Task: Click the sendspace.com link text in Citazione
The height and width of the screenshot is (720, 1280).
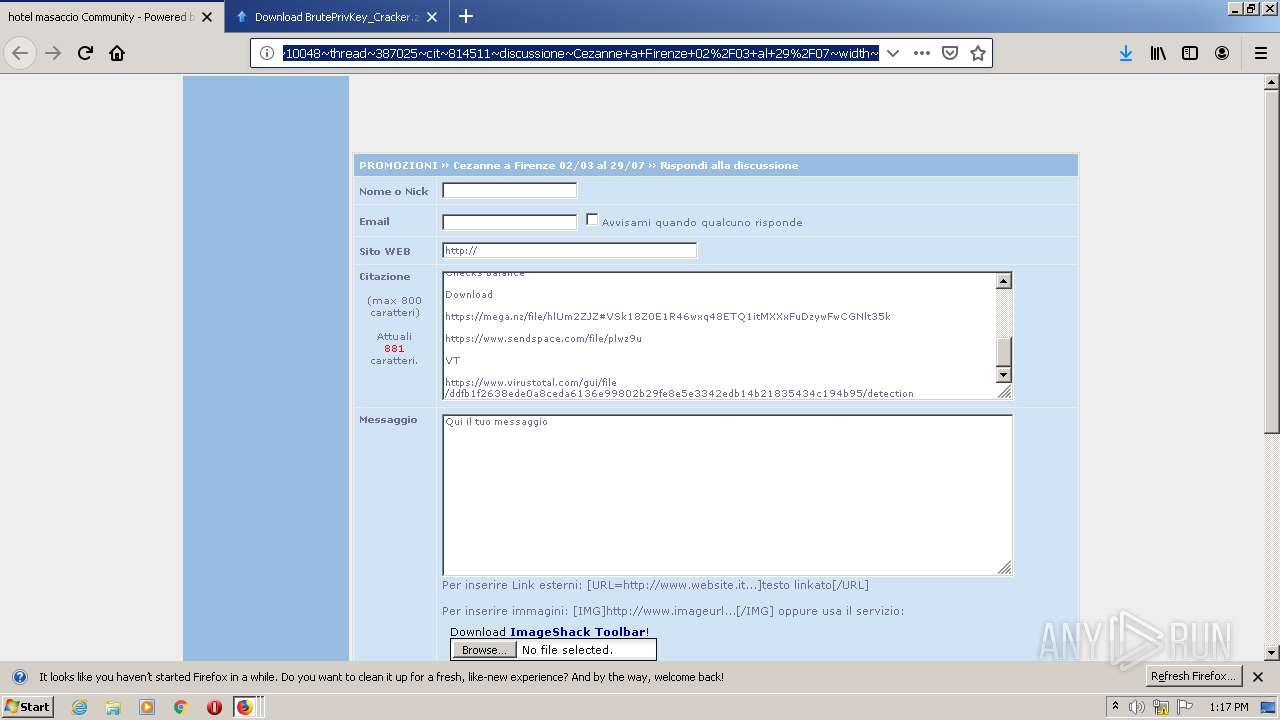Action: 543,338
